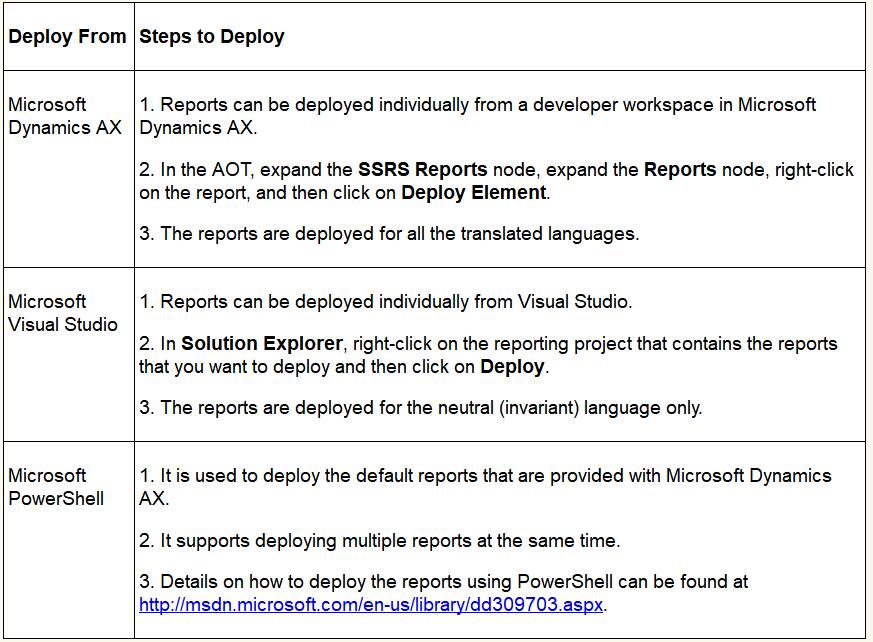Image resolution: width=873 pixels, height=642 pixels.
Task: Click the line about neutral (invariant) language only
Action: (x=421, y=408)
